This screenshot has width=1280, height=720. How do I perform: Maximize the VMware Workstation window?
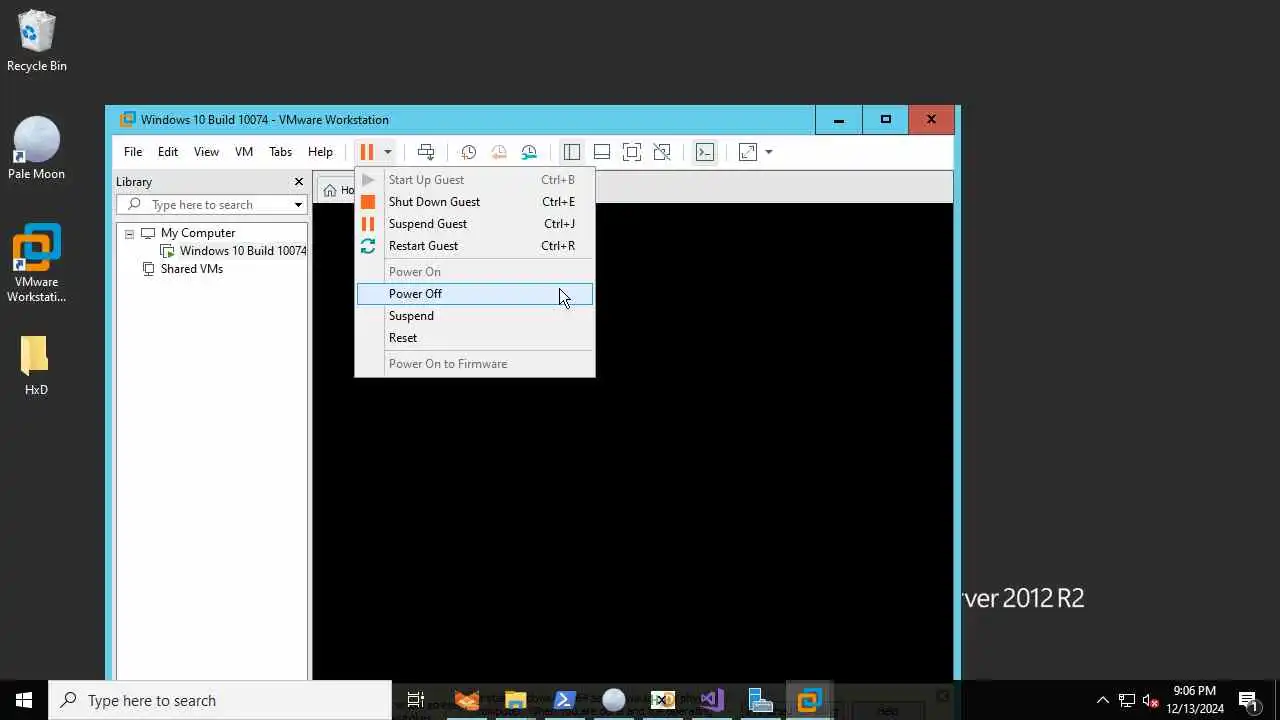click(885, 120)
